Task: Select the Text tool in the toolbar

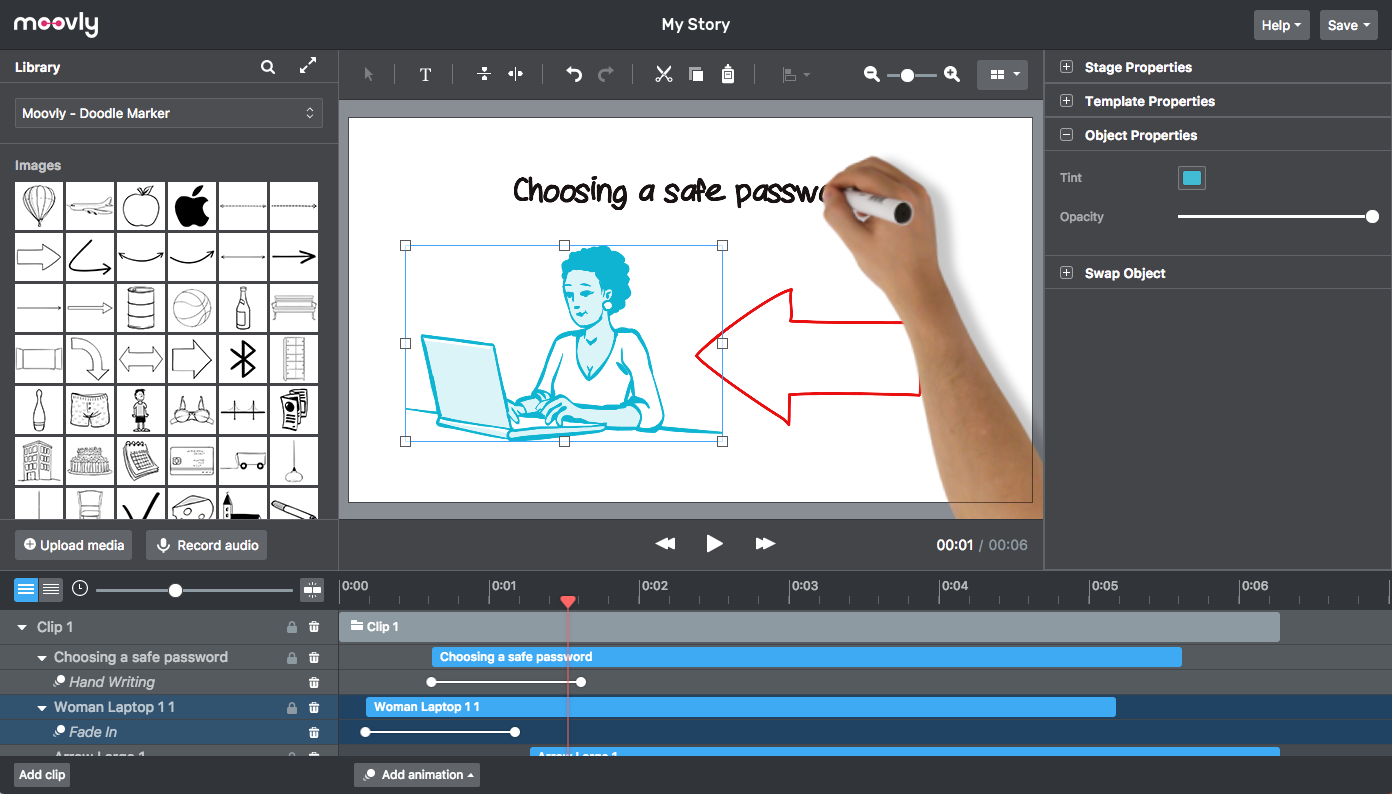Action: click(x=425, y=74)
